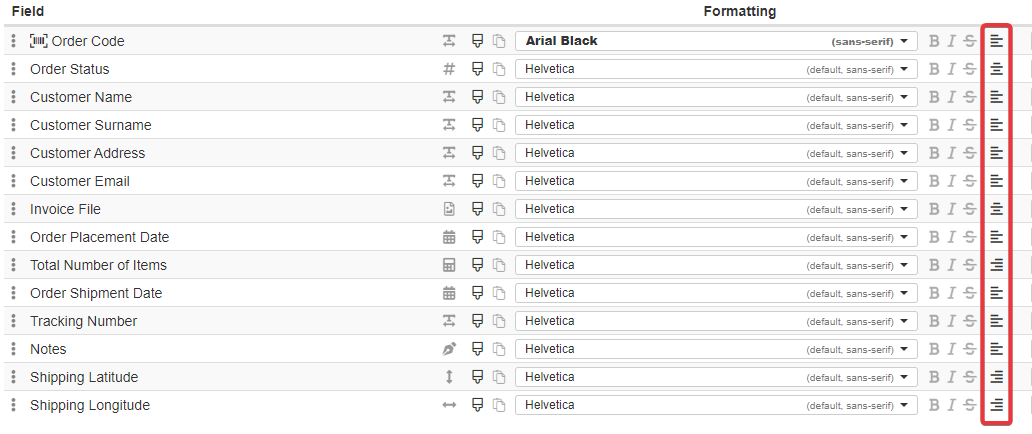Open the Arial Black font dropdown
The width and height of the screenshot is (1032, 434).
coord(716,41)
